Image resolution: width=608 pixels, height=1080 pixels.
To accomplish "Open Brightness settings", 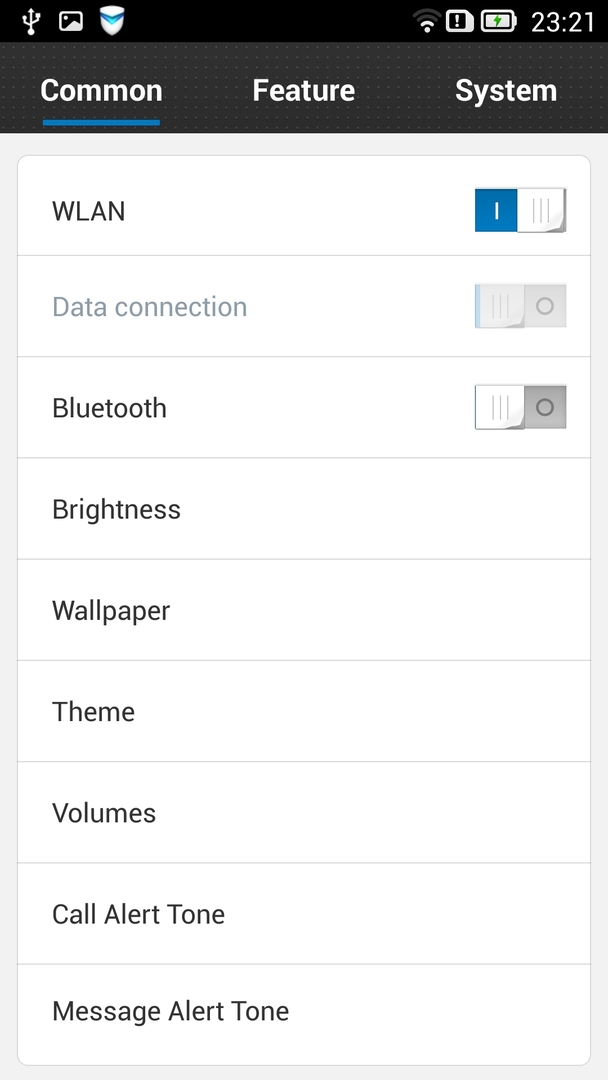I will tap(304, 509).
